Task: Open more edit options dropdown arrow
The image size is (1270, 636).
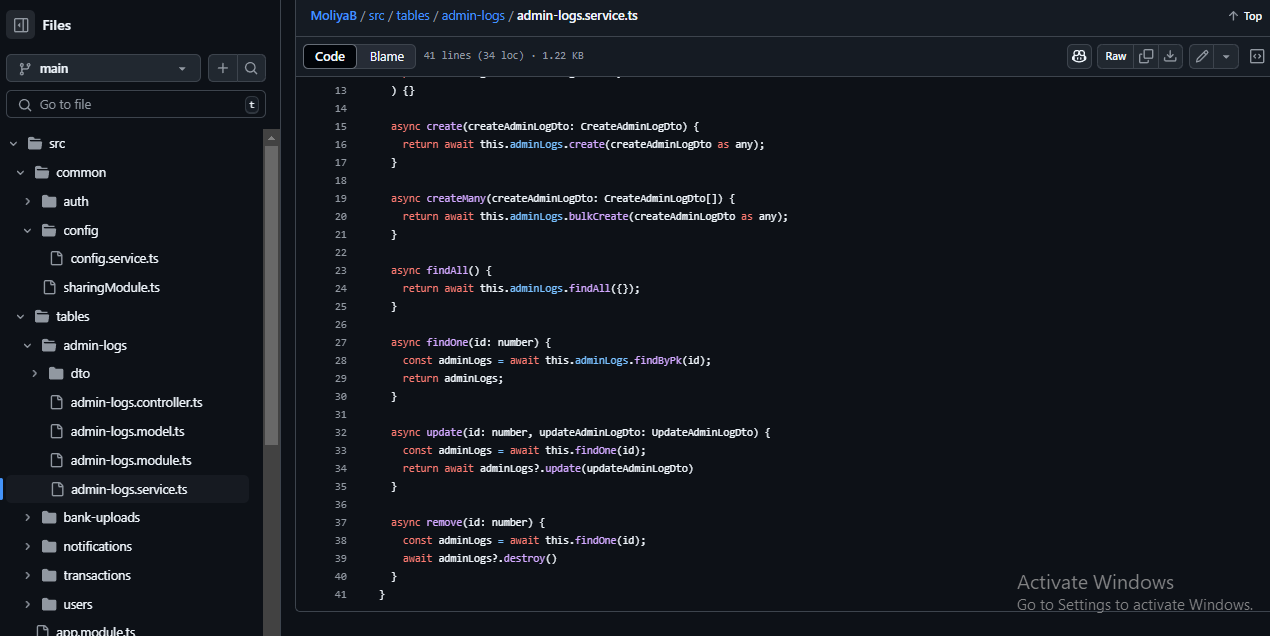Action: (x=1226, y=56)
